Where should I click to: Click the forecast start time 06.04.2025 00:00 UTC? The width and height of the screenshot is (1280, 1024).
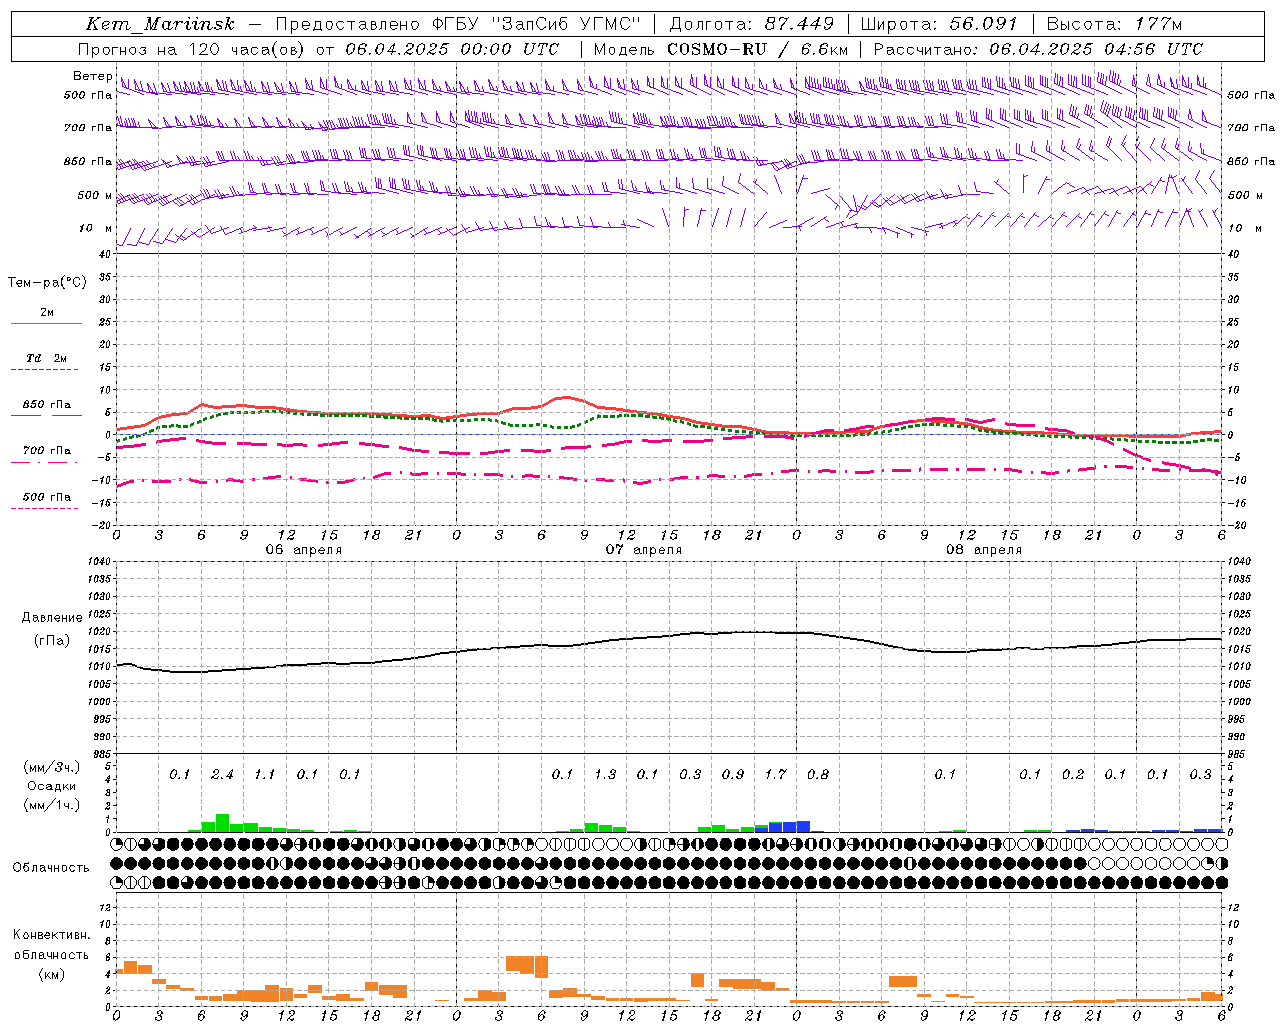point(452,49)
